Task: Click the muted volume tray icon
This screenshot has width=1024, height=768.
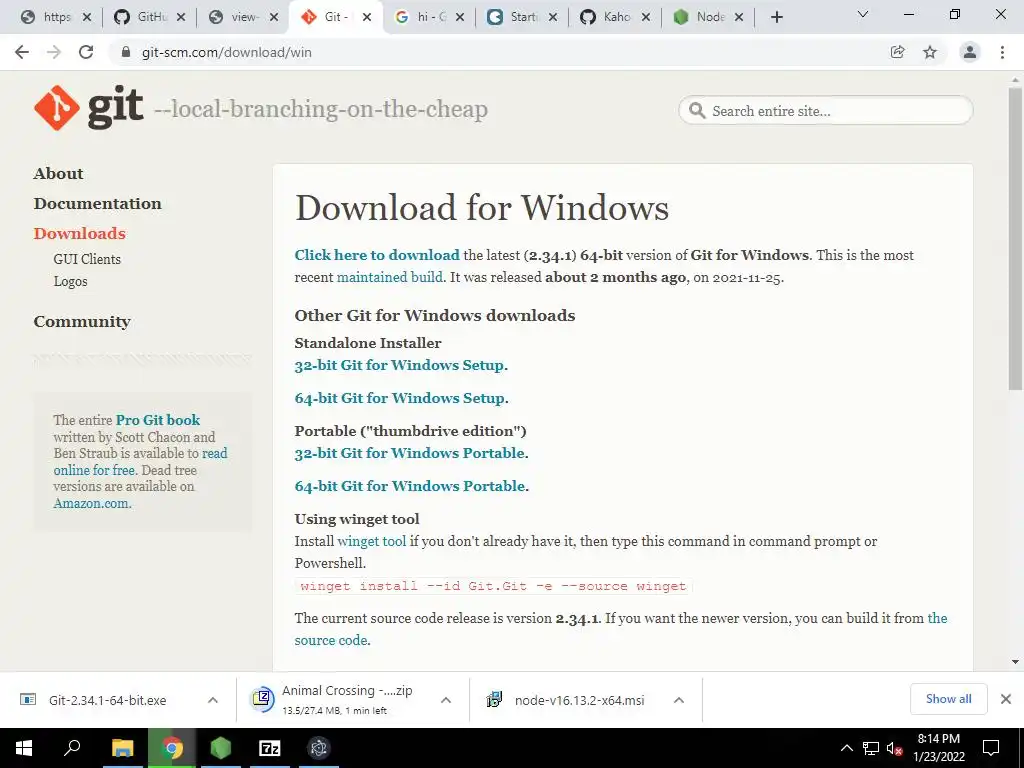Action: coord(895,748)
